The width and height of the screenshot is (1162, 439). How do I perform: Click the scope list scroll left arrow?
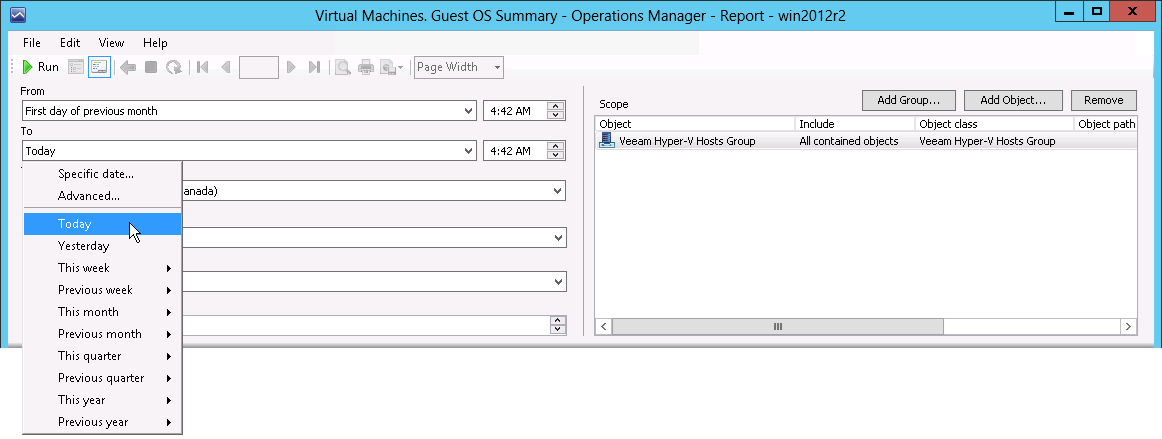tap(603, 326)
